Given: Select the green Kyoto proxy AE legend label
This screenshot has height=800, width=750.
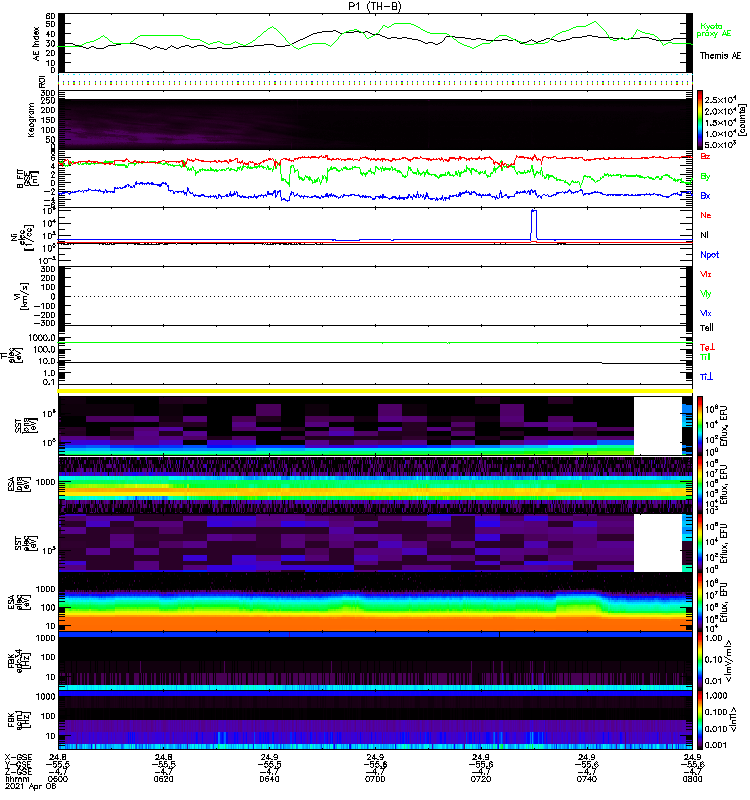Looking at the screenshot, I should [714, 30].
